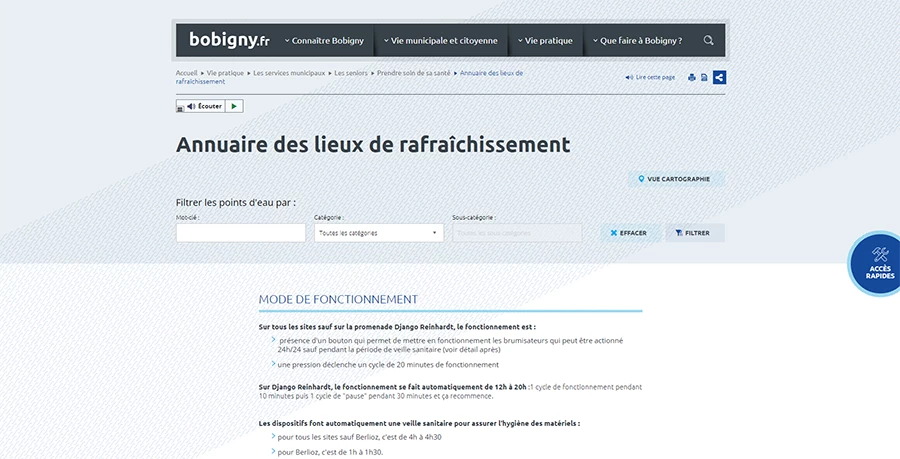The width and height of the screenshot is (900, 459).
Task: Click the Filtrer button
Action: click(x=694, y=233)
